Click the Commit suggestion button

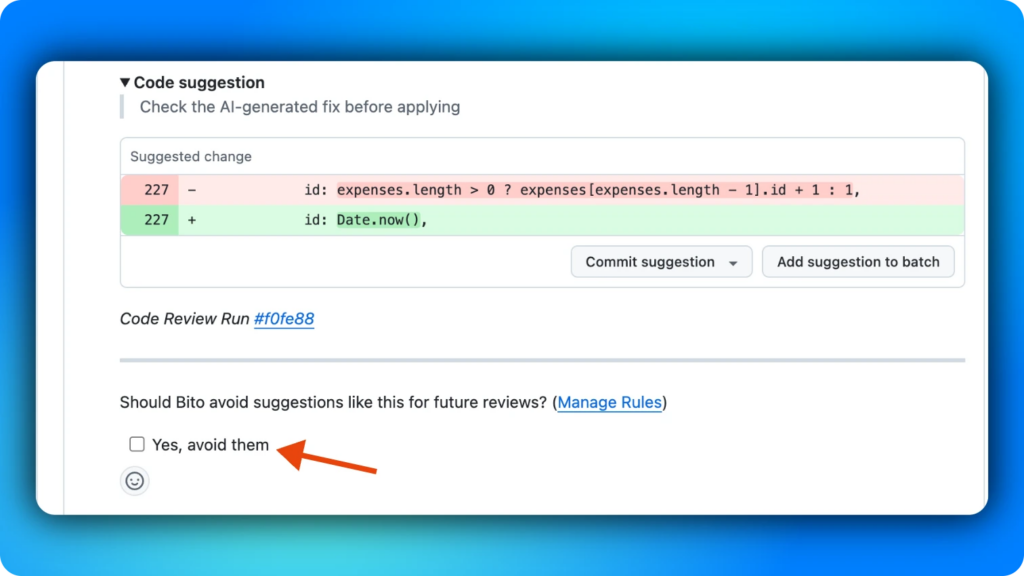coord(650,261)
